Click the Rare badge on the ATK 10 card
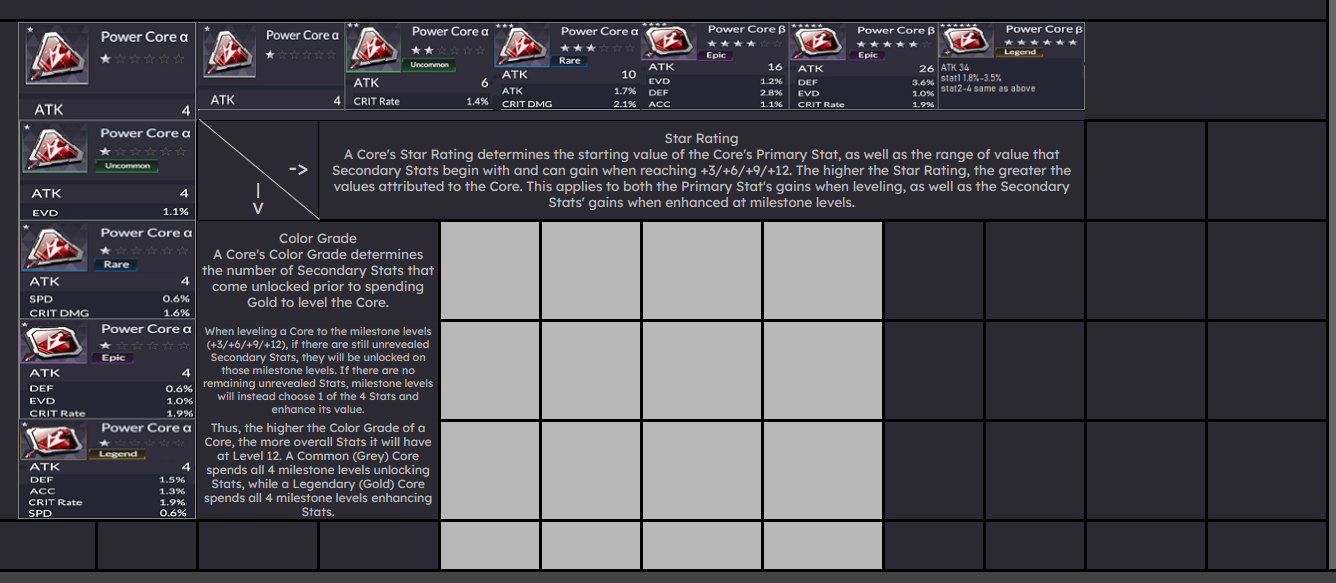Image resolution: width=1336 pixels, height=583 pixels. pyautogui.click(x=570, y=61)
